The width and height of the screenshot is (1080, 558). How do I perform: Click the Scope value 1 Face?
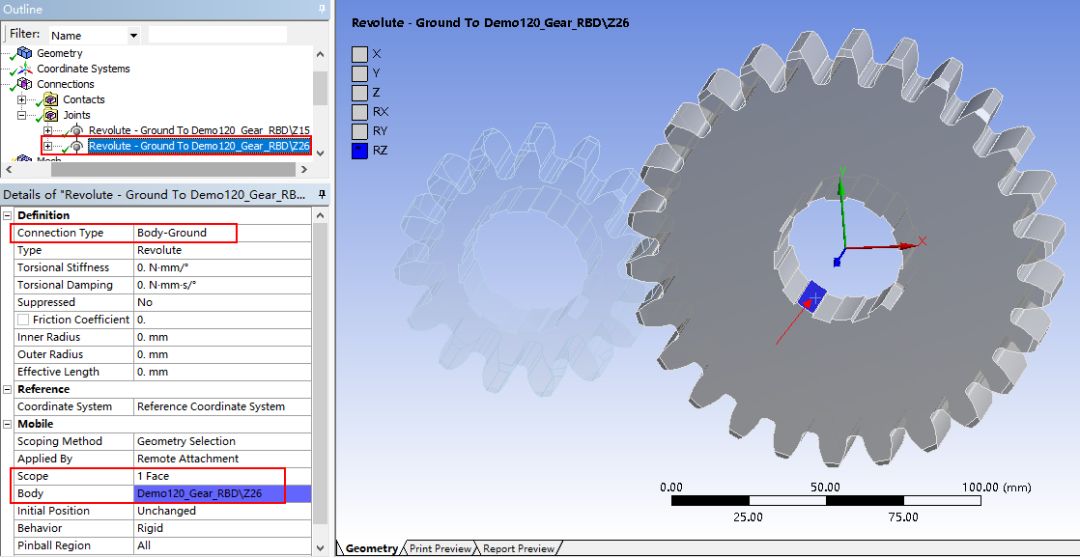point(222,476)
